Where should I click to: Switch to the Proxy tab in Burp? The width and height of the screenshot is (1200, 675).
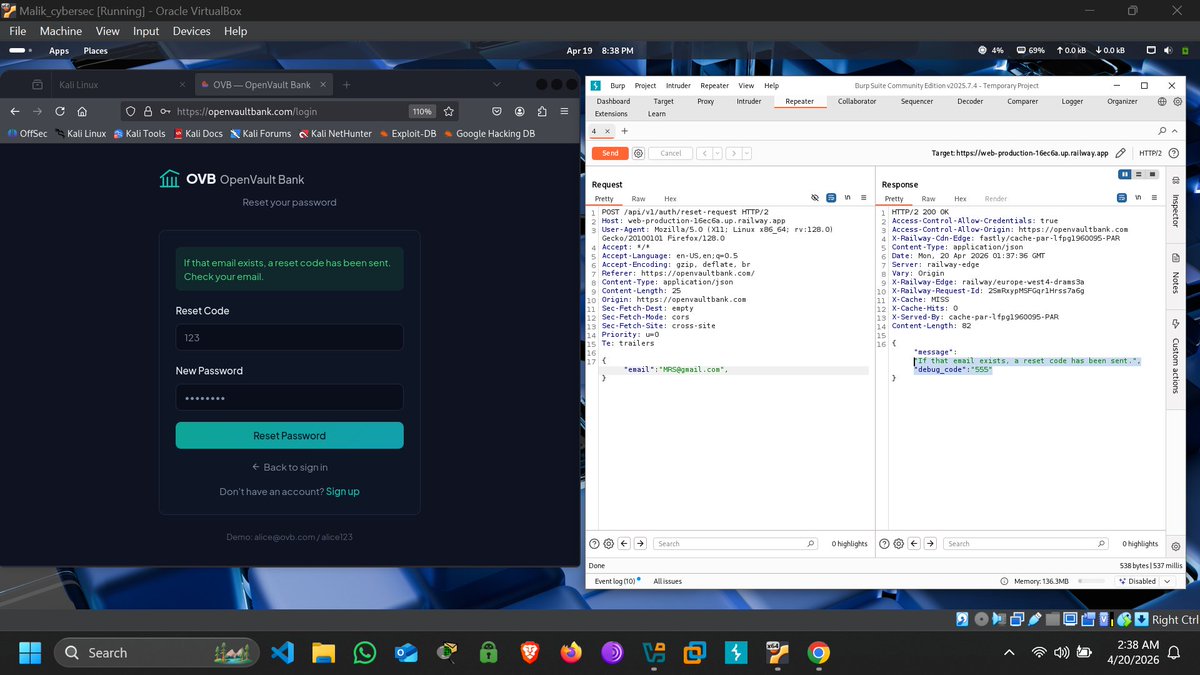pyautogui.click(x=706, y=101)
